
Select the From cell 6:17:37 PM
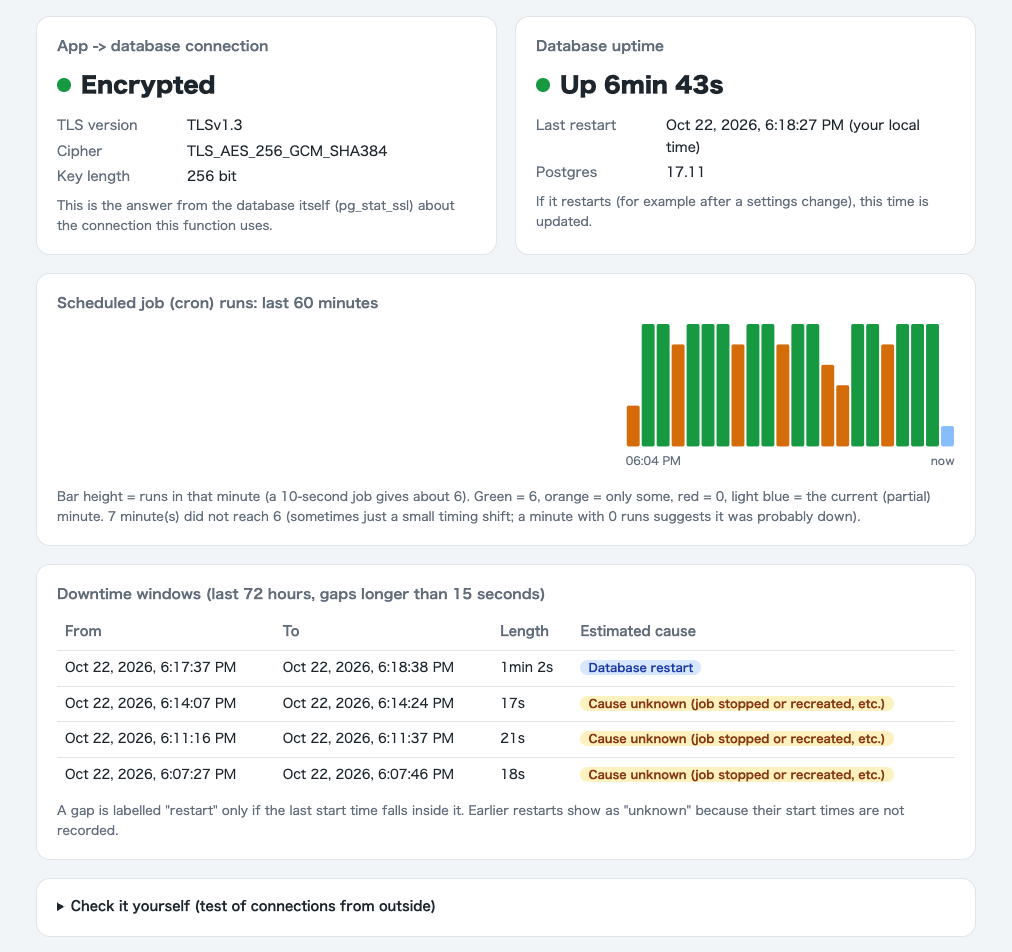(150, 667)
